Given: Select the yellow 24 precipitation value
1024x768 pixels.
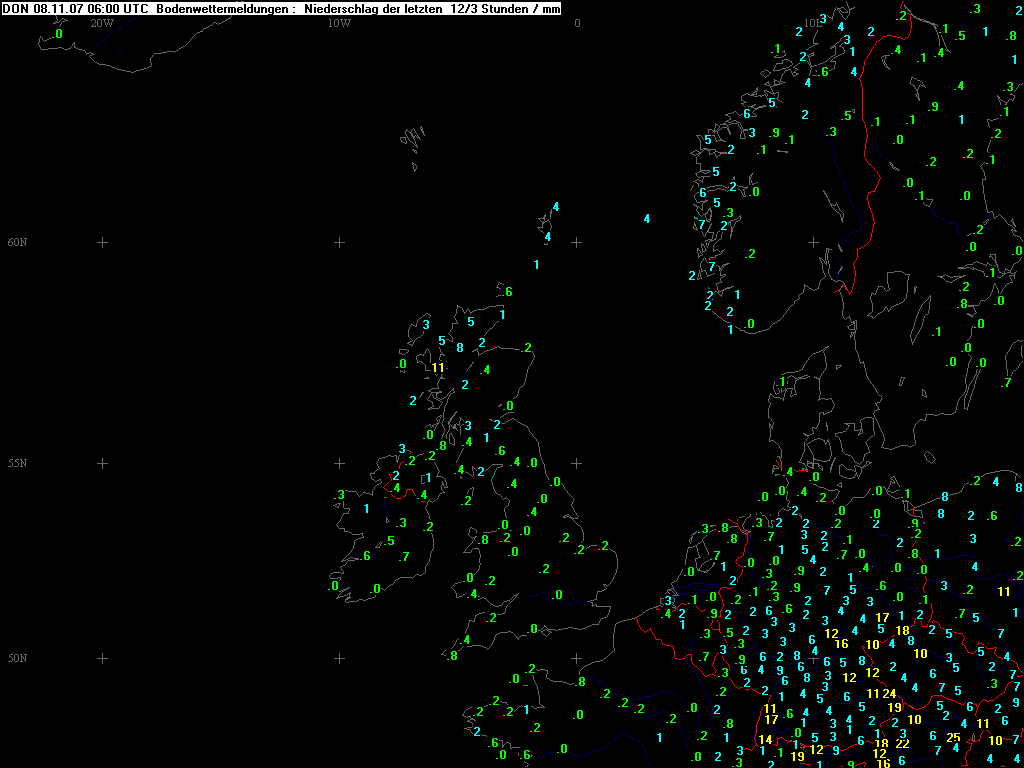Looking at the screenshot, I should 888,694.
